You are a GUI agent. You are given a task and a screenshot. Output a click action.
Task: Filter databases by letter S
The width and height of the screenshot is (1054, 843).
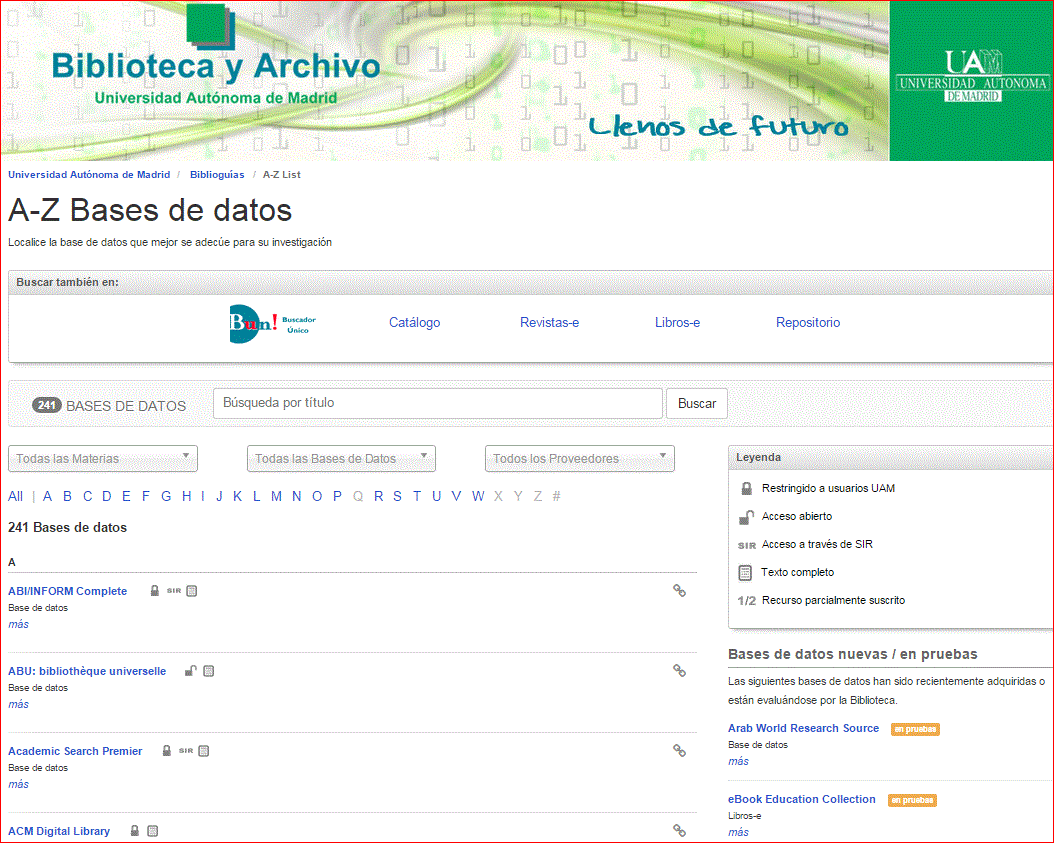[x=397, y=496]
